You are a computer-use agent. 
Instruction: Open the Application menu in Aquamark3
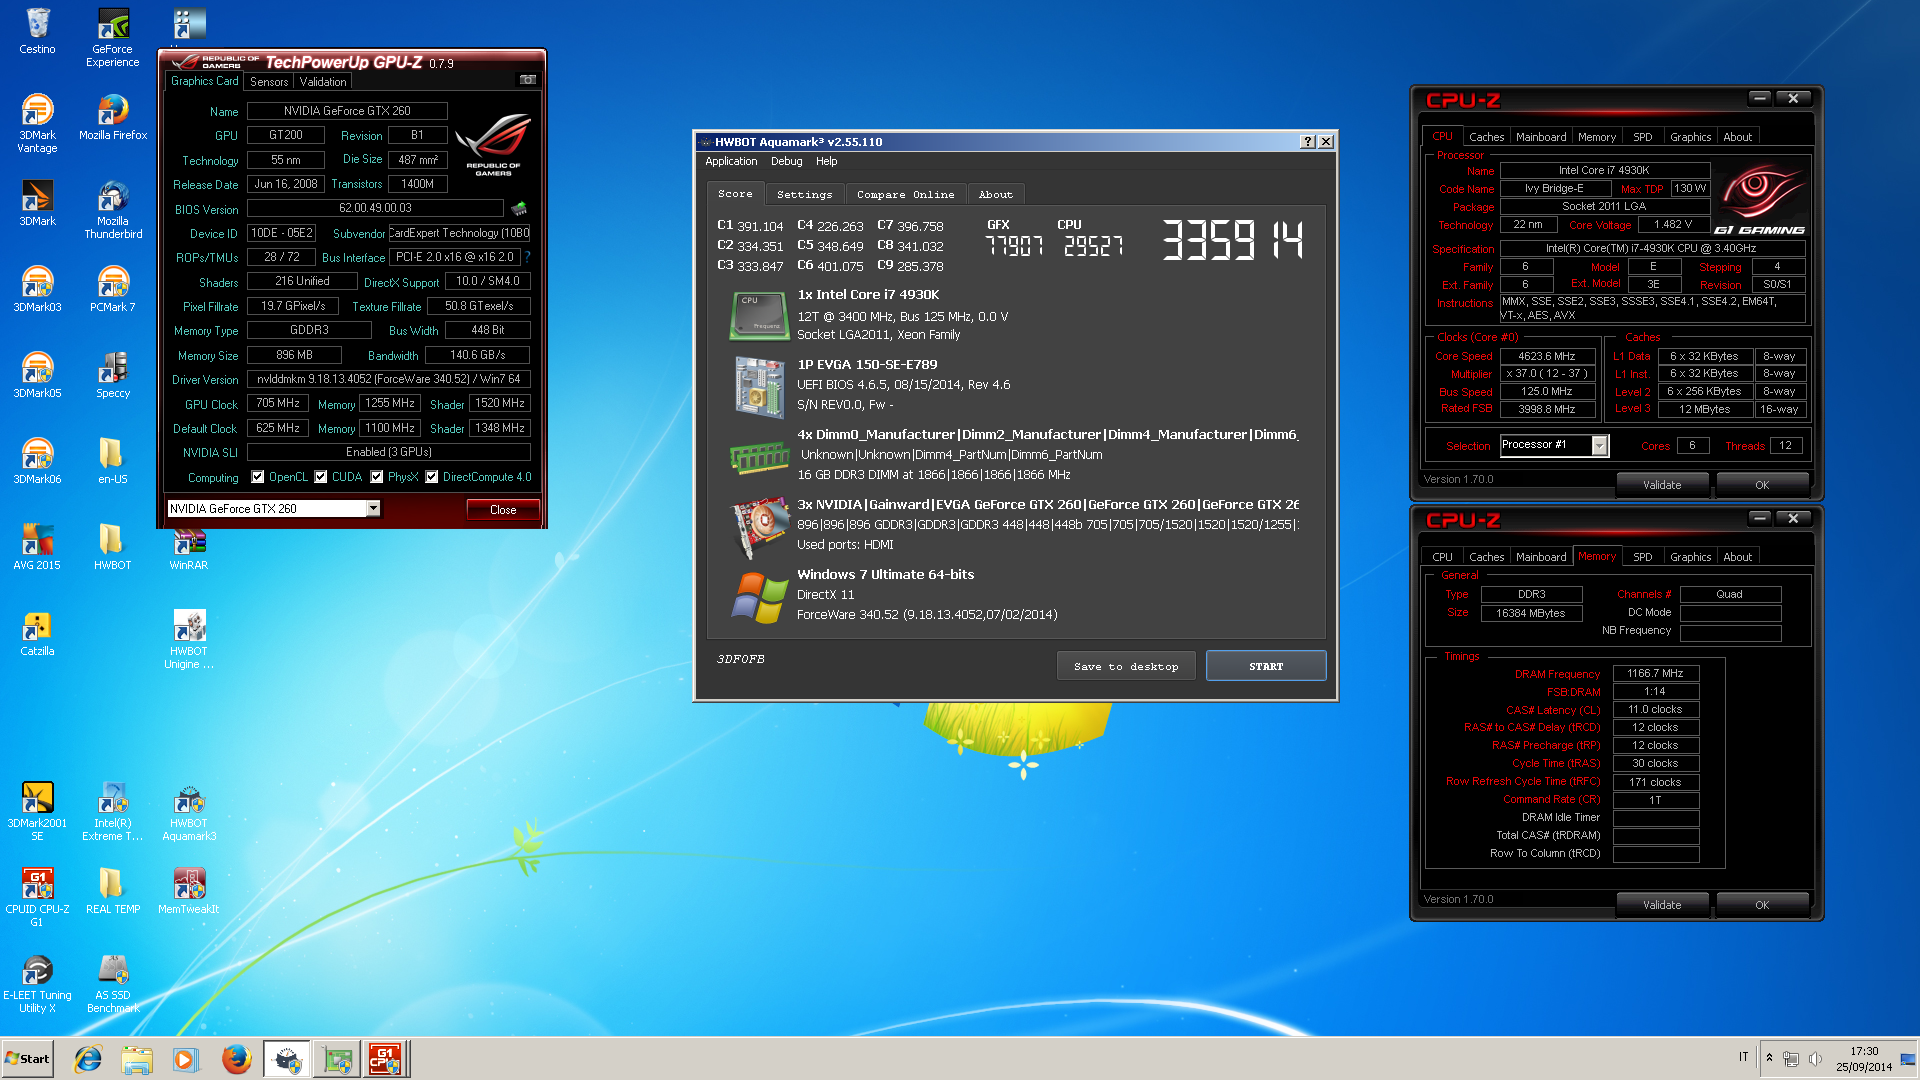tap(731, 161)
